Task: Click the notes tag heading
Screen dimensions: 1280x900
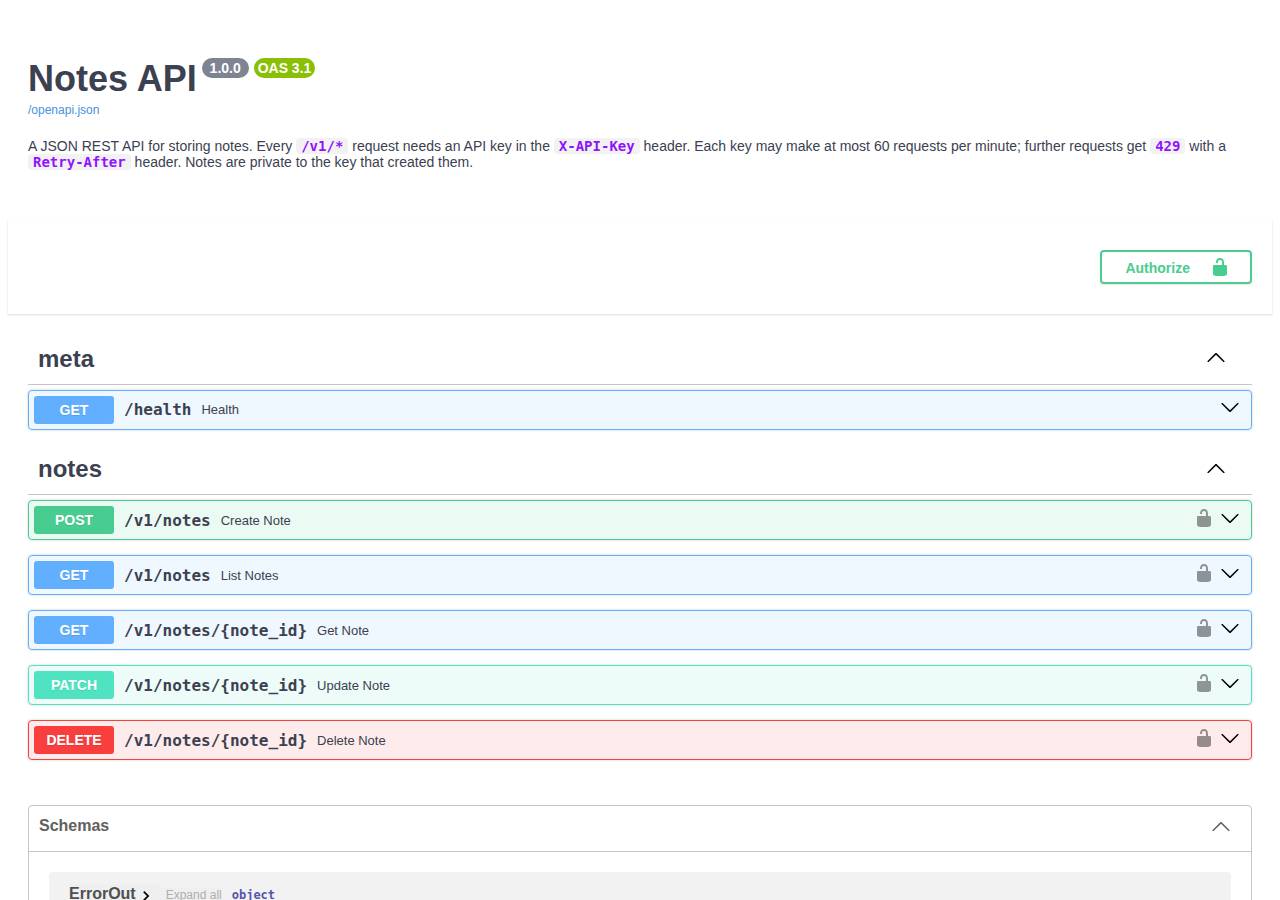Action: coord(70,469)
